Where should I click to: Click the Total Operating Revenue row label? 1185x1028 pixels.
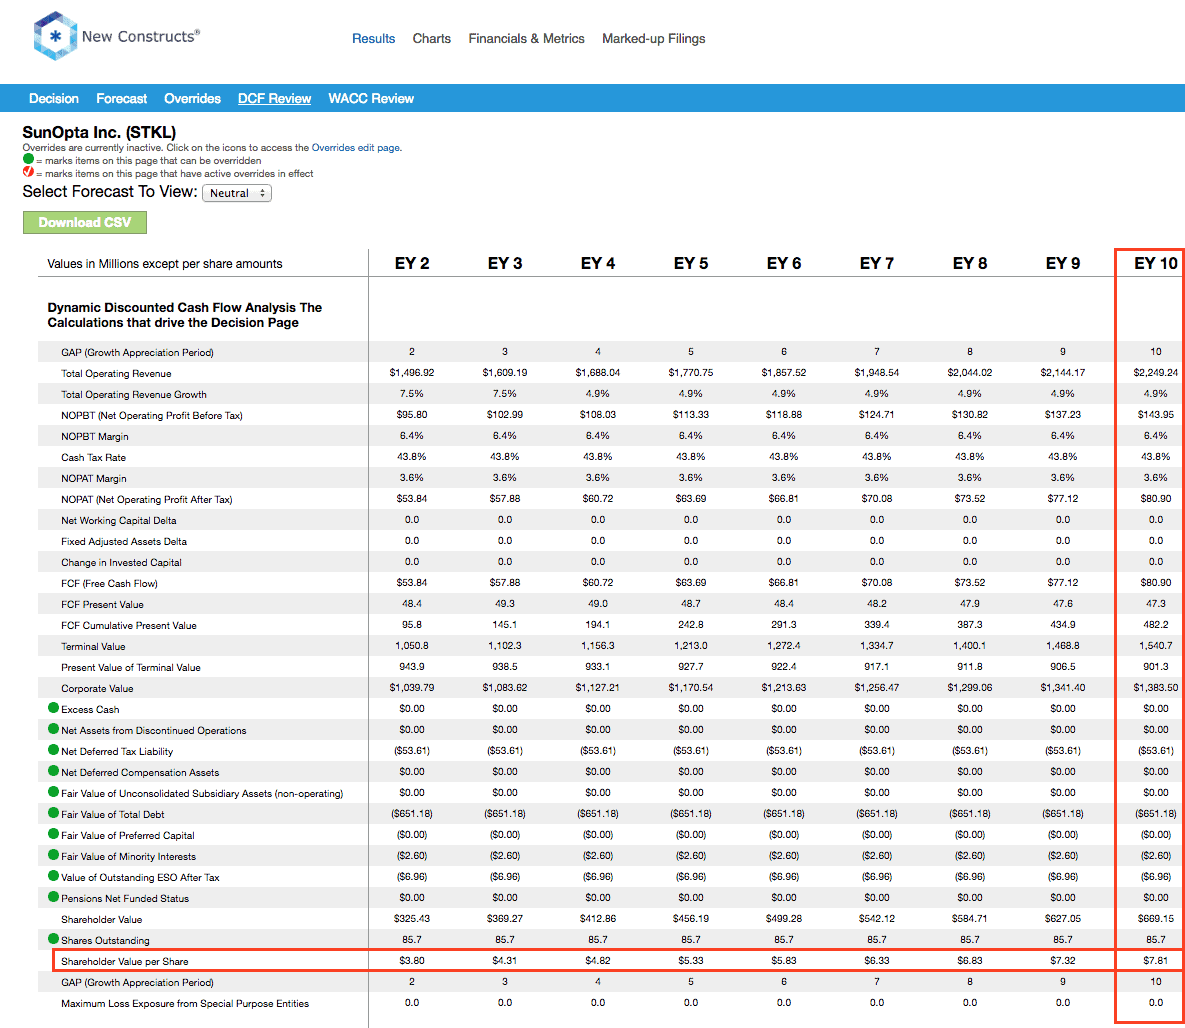(116, 373)
